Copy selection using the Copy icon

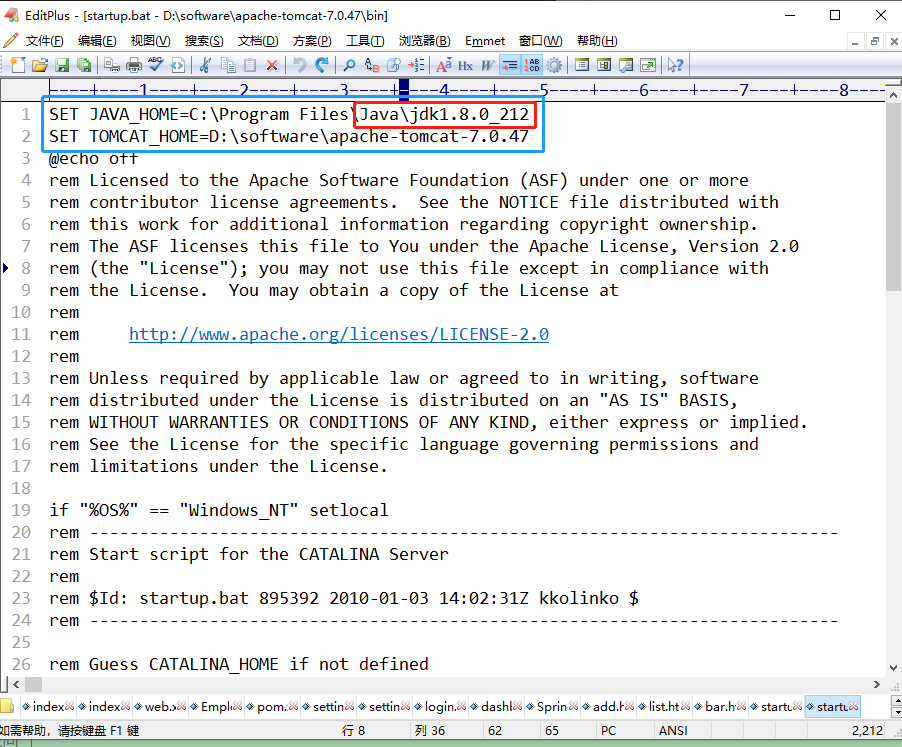[228, 66]
